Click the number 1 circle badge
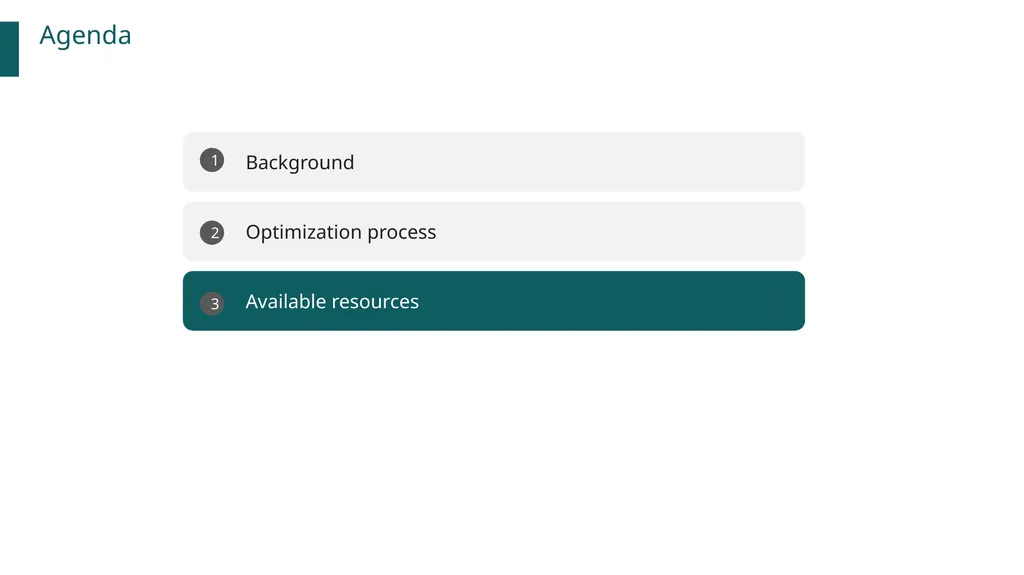The width and height of the screenshot is (1024, 575). [212, 160]
